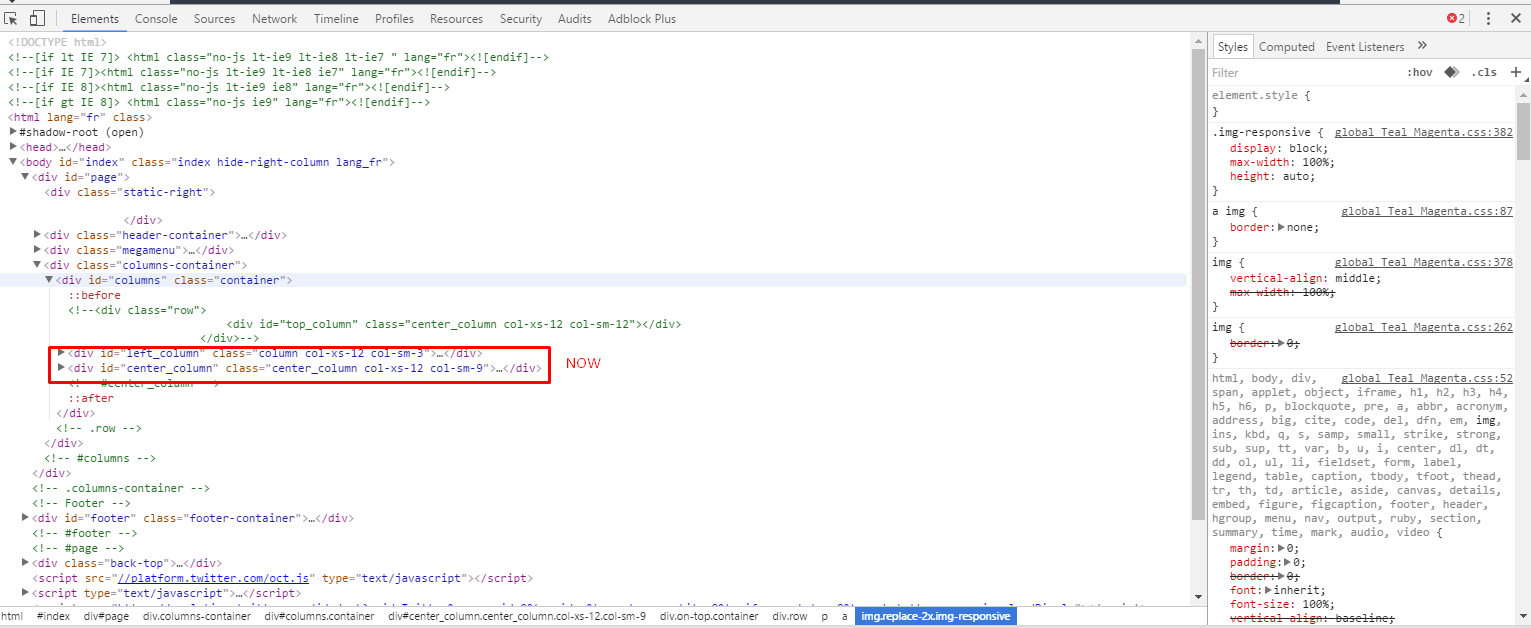Show more Styles pane tabs with chevron
The image size is (1531, 628).
pyautogui.click(x=1422, y=46)
